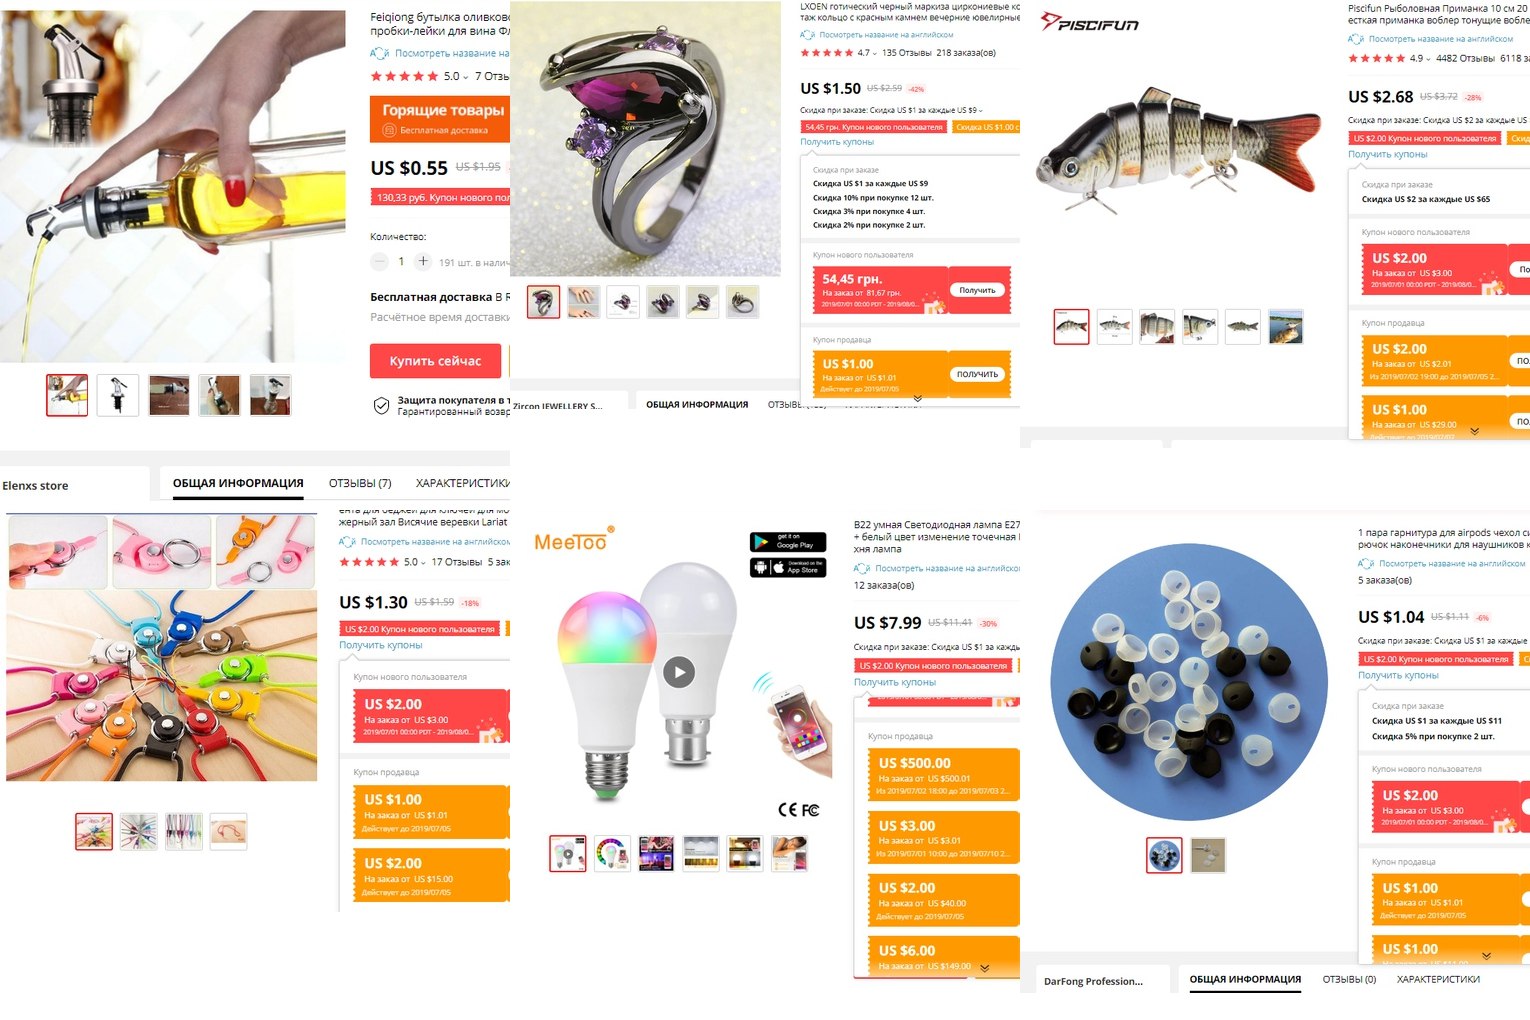This screenshot has width=1530, height=1020.
Task: Click Получить on the 54,45 грн coupon
Action: 977,290
